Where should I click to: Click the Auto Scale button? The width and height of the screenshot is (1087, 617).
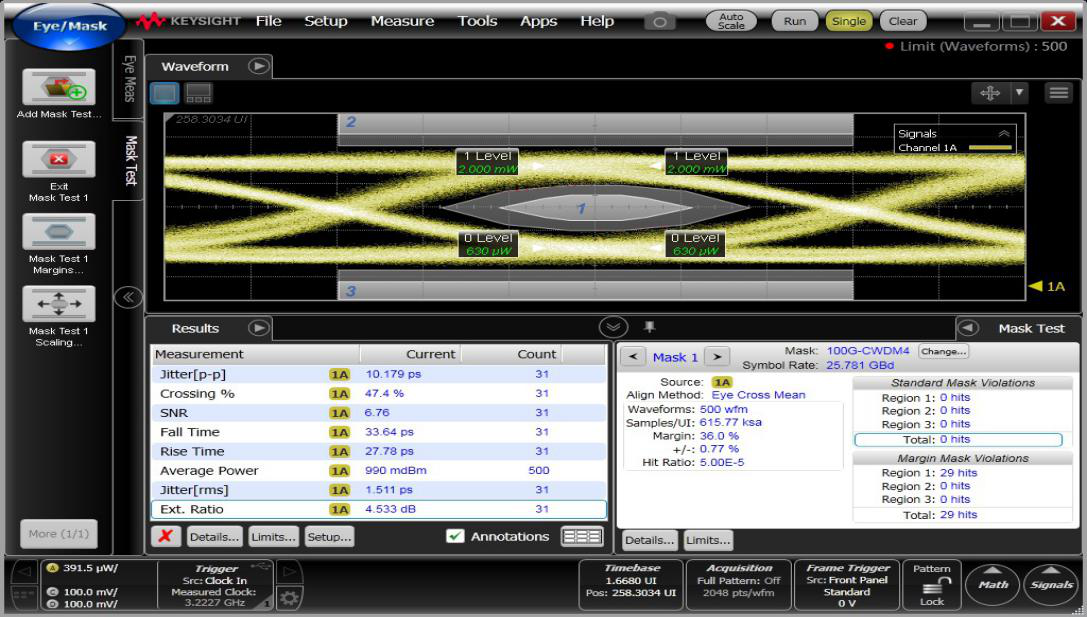tap(731, 21)
